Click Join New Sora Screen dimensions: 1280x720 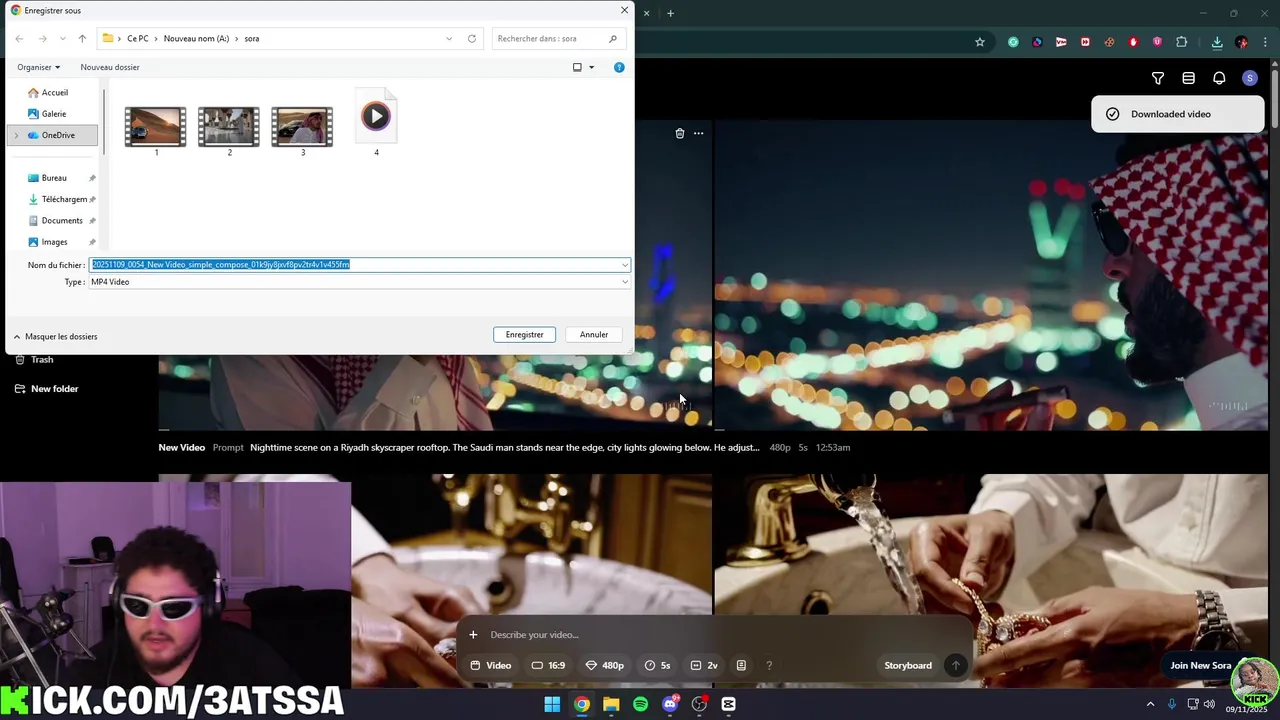tap(1201, 666)
